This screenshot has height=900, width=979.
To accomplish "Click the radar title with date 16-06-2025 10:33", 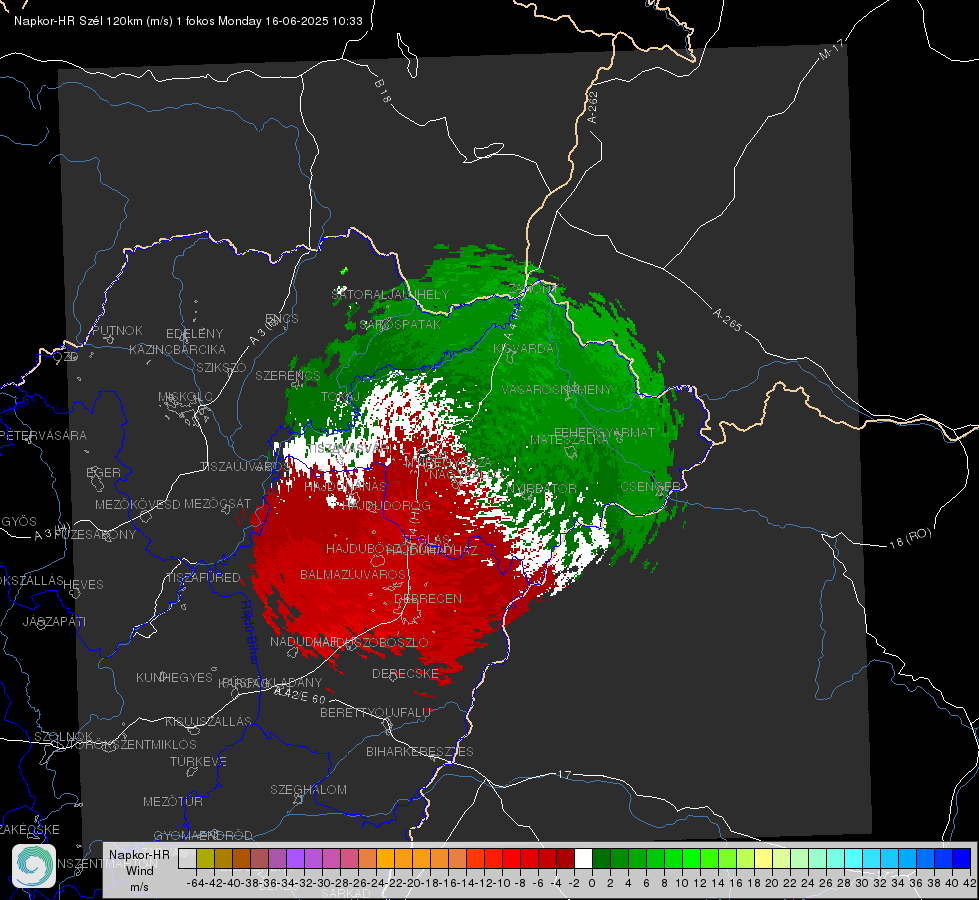I will 188,21.
